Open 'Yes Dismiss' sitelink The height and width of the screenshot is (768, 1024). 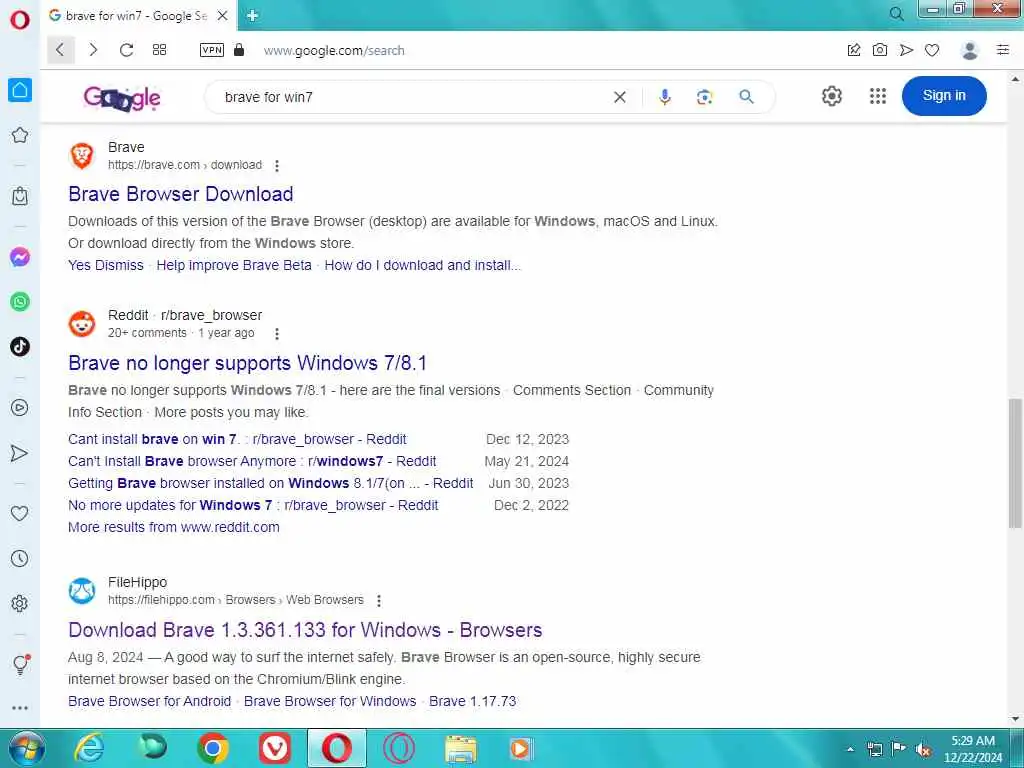click(106, 265)
